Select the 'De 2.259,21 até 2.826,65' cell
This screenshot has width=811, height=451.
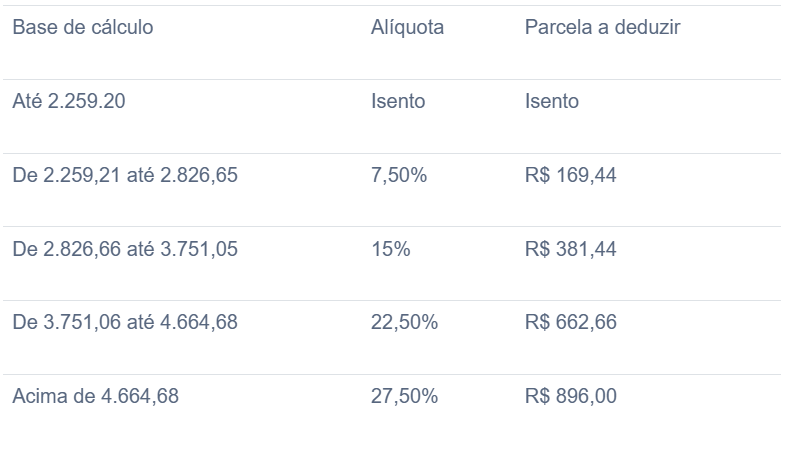[x=125, y=175]
